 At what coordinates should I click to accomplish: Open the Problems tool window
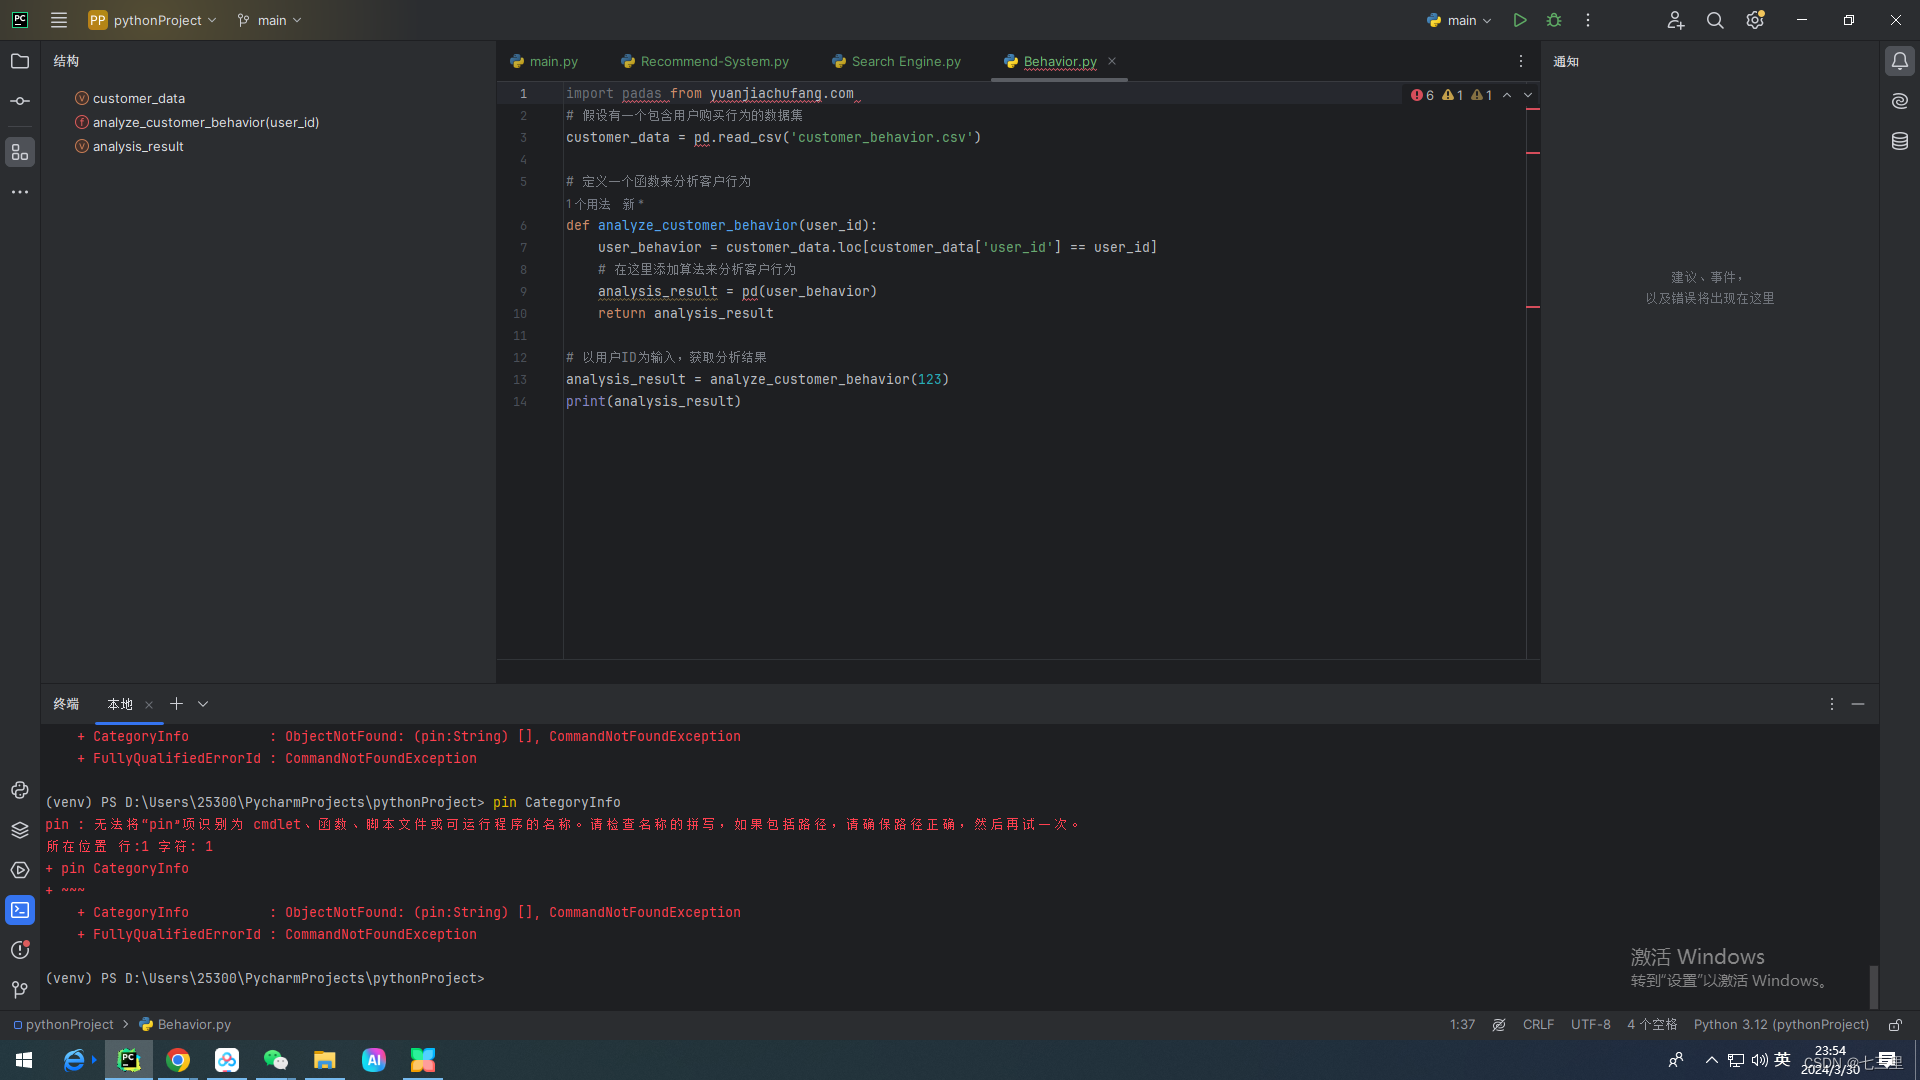pyautogui.click(x=20, y=949)
